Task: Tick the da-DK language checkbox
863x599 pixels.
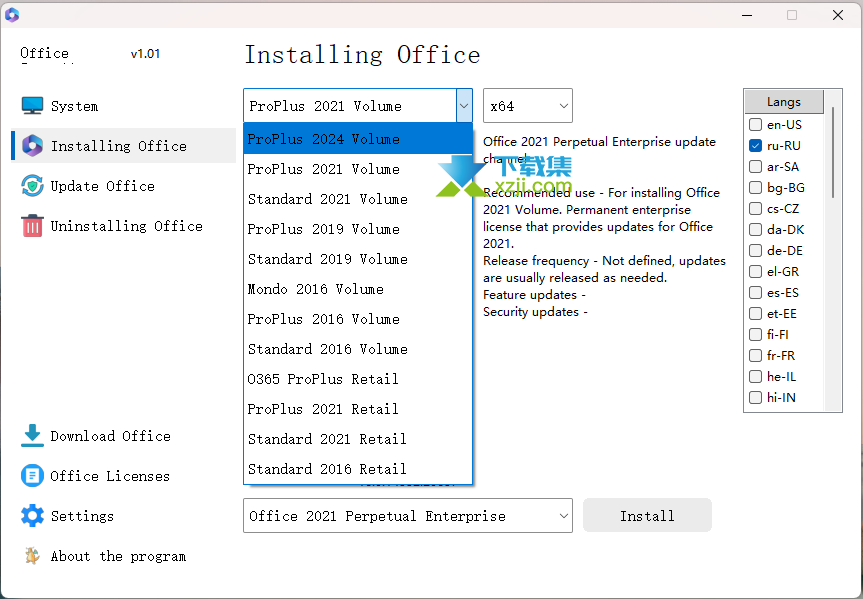Action: pos(756,230)
